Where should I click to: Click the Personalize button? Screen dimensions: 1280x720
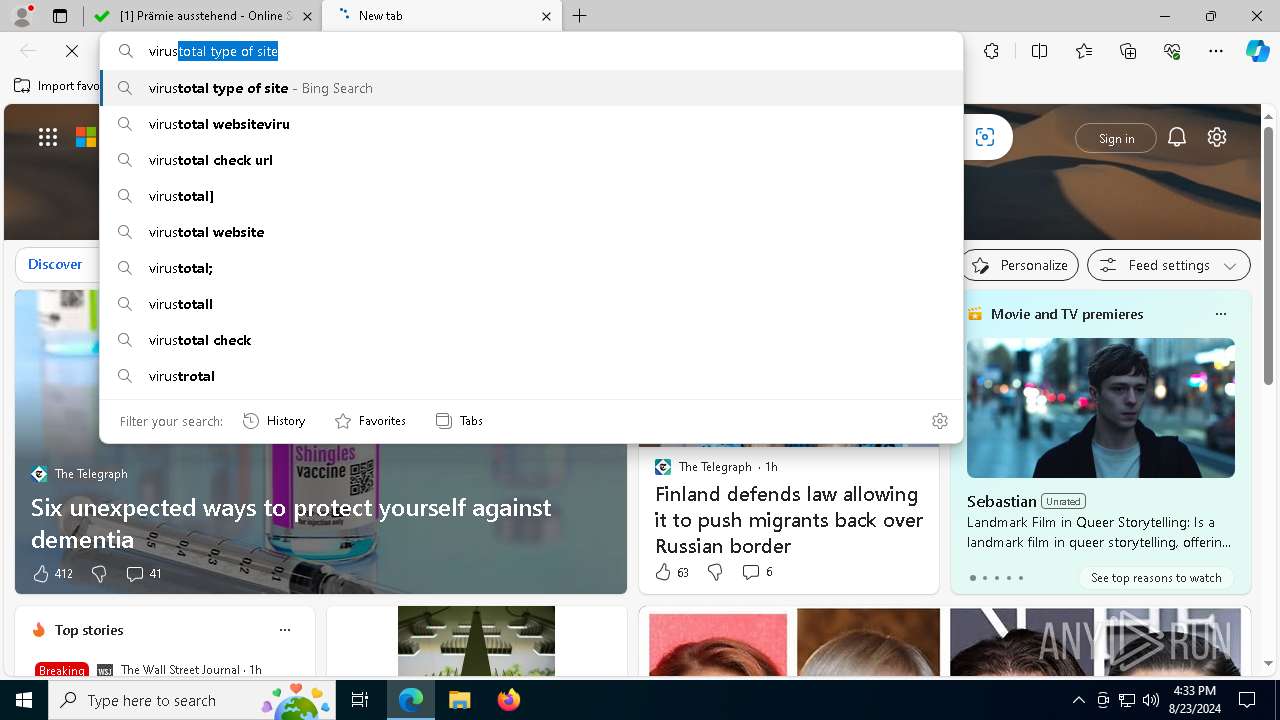pos(1020,265)
